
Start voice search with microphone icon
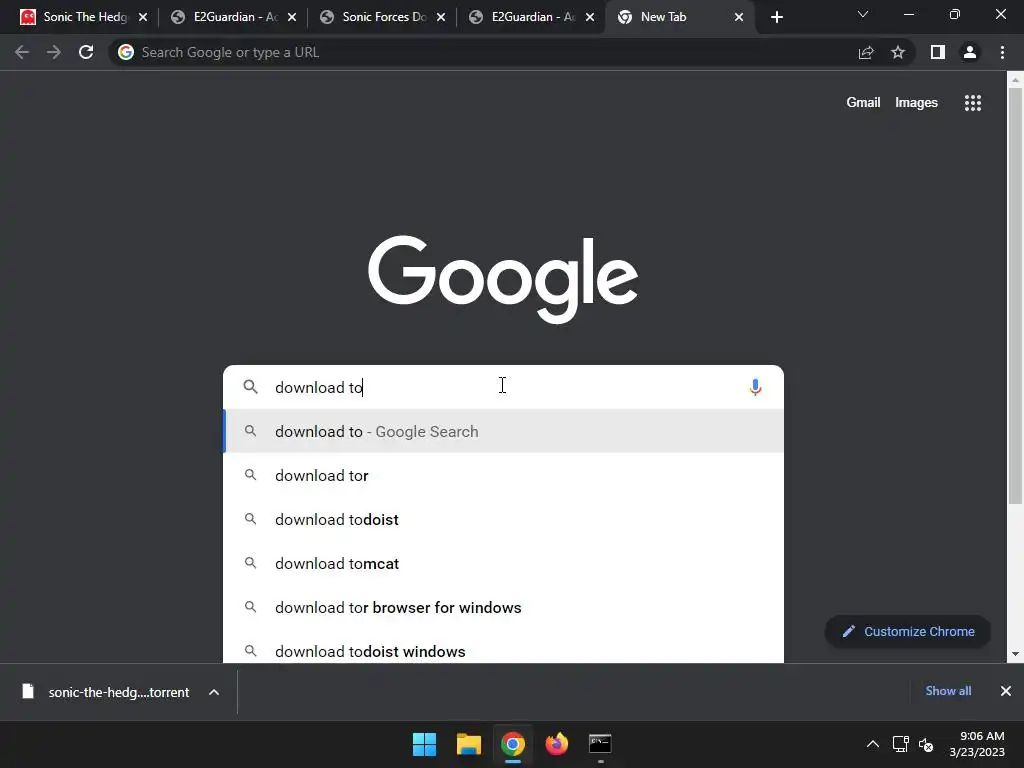click(x=755, y=387)
